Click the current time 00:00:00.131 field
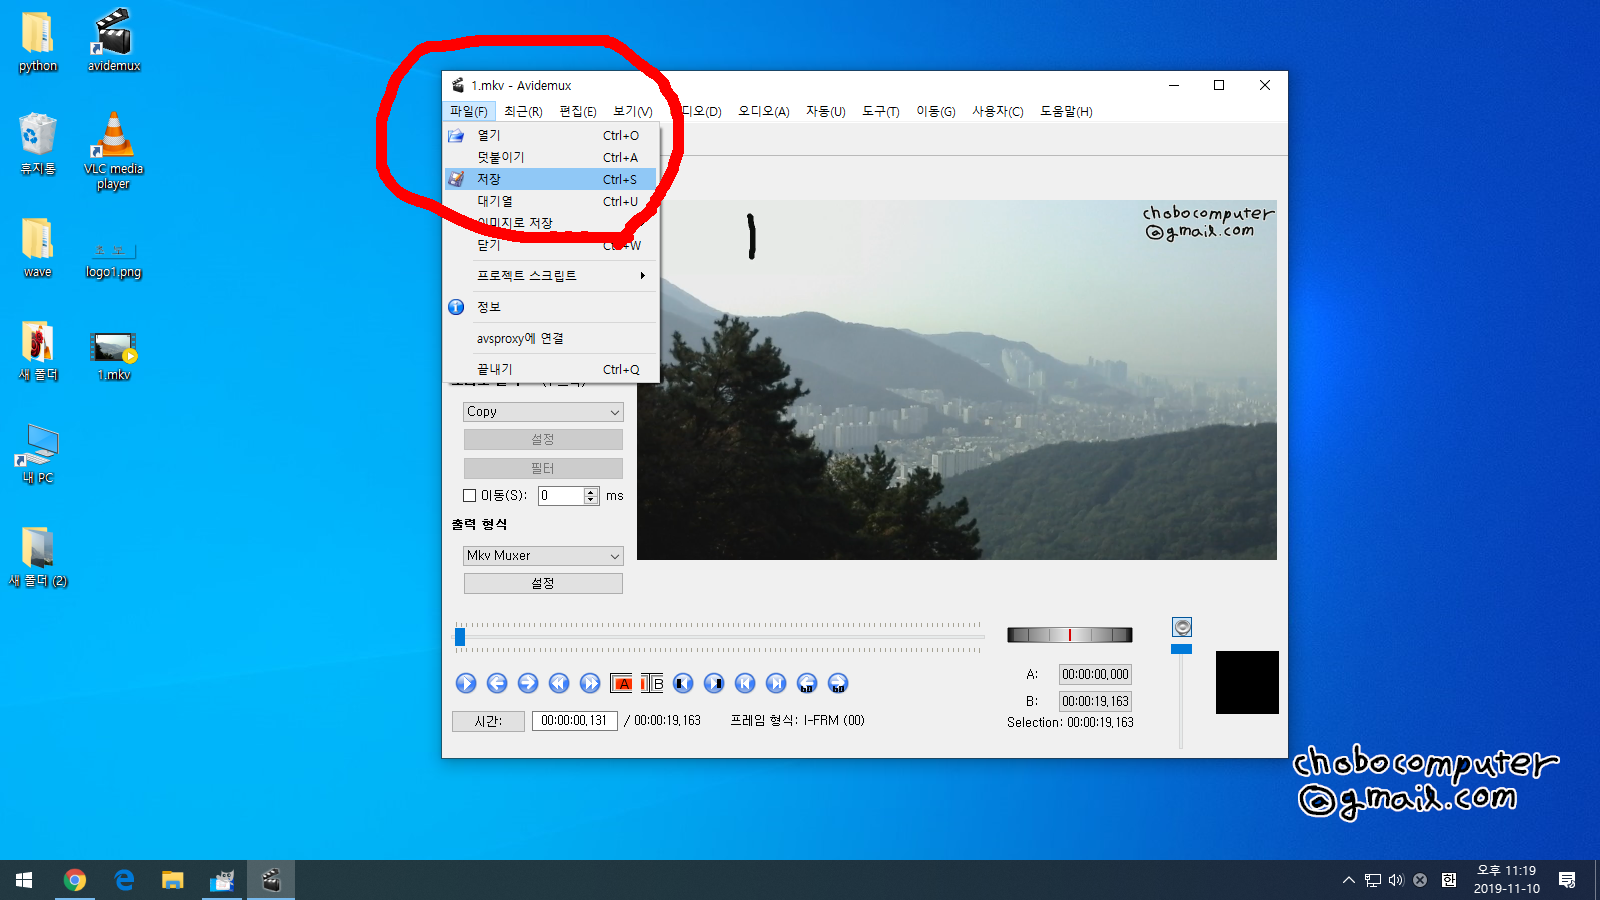 tap(575, 720)
